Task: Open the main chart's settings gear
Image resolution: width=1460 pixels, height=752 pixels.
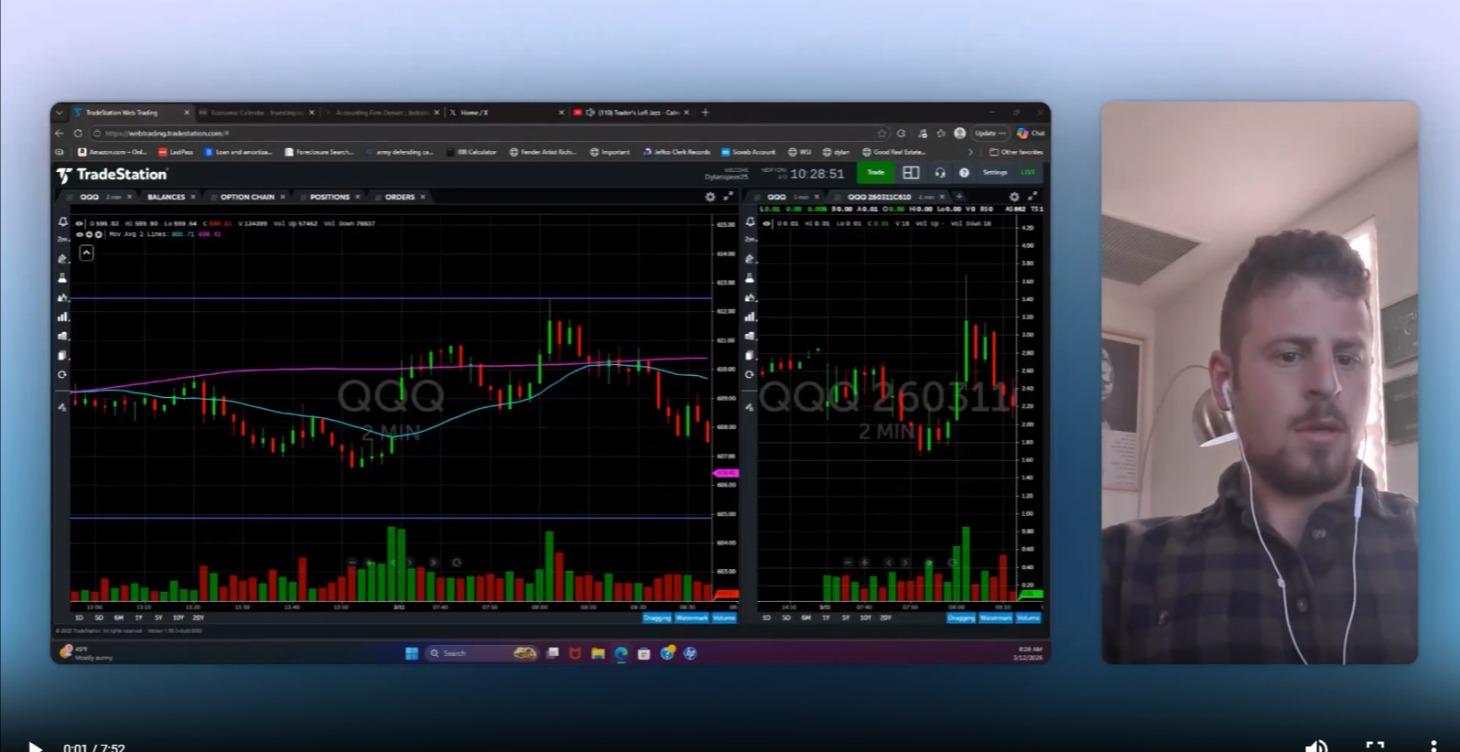Action: [x=709, y=197]
